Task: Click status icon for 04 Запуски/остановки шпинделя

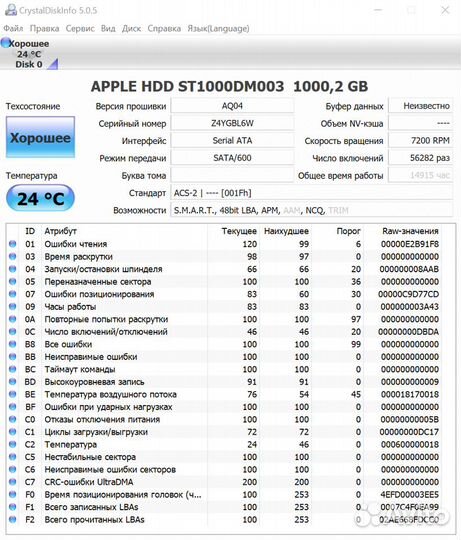Action: tap(13, 269)
